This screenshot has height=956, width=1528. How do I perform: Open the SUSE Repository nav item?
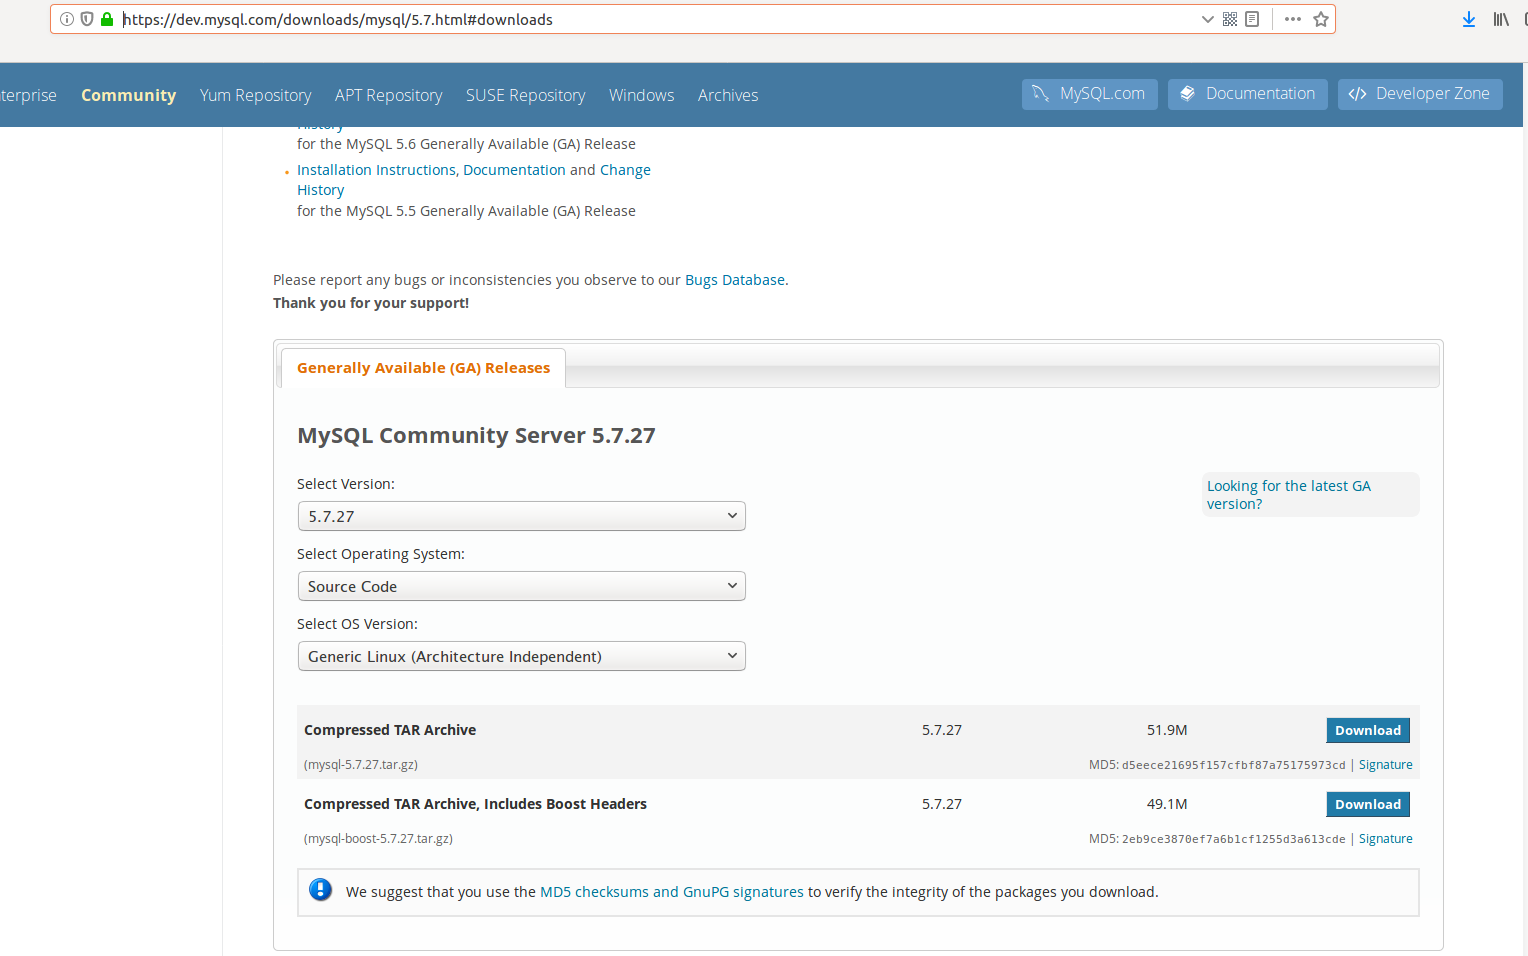(525, 95)
